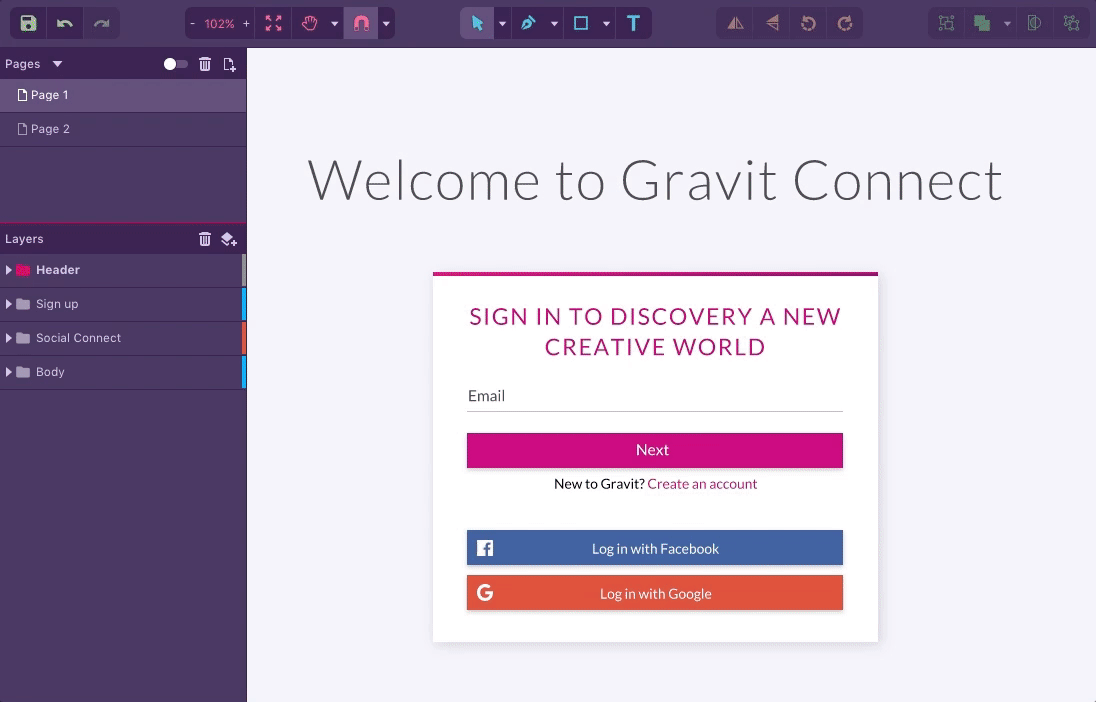The height and width of the screenshot is (702, 1096).
Task: Click the Convert to Path icon
Action: 1071,23
